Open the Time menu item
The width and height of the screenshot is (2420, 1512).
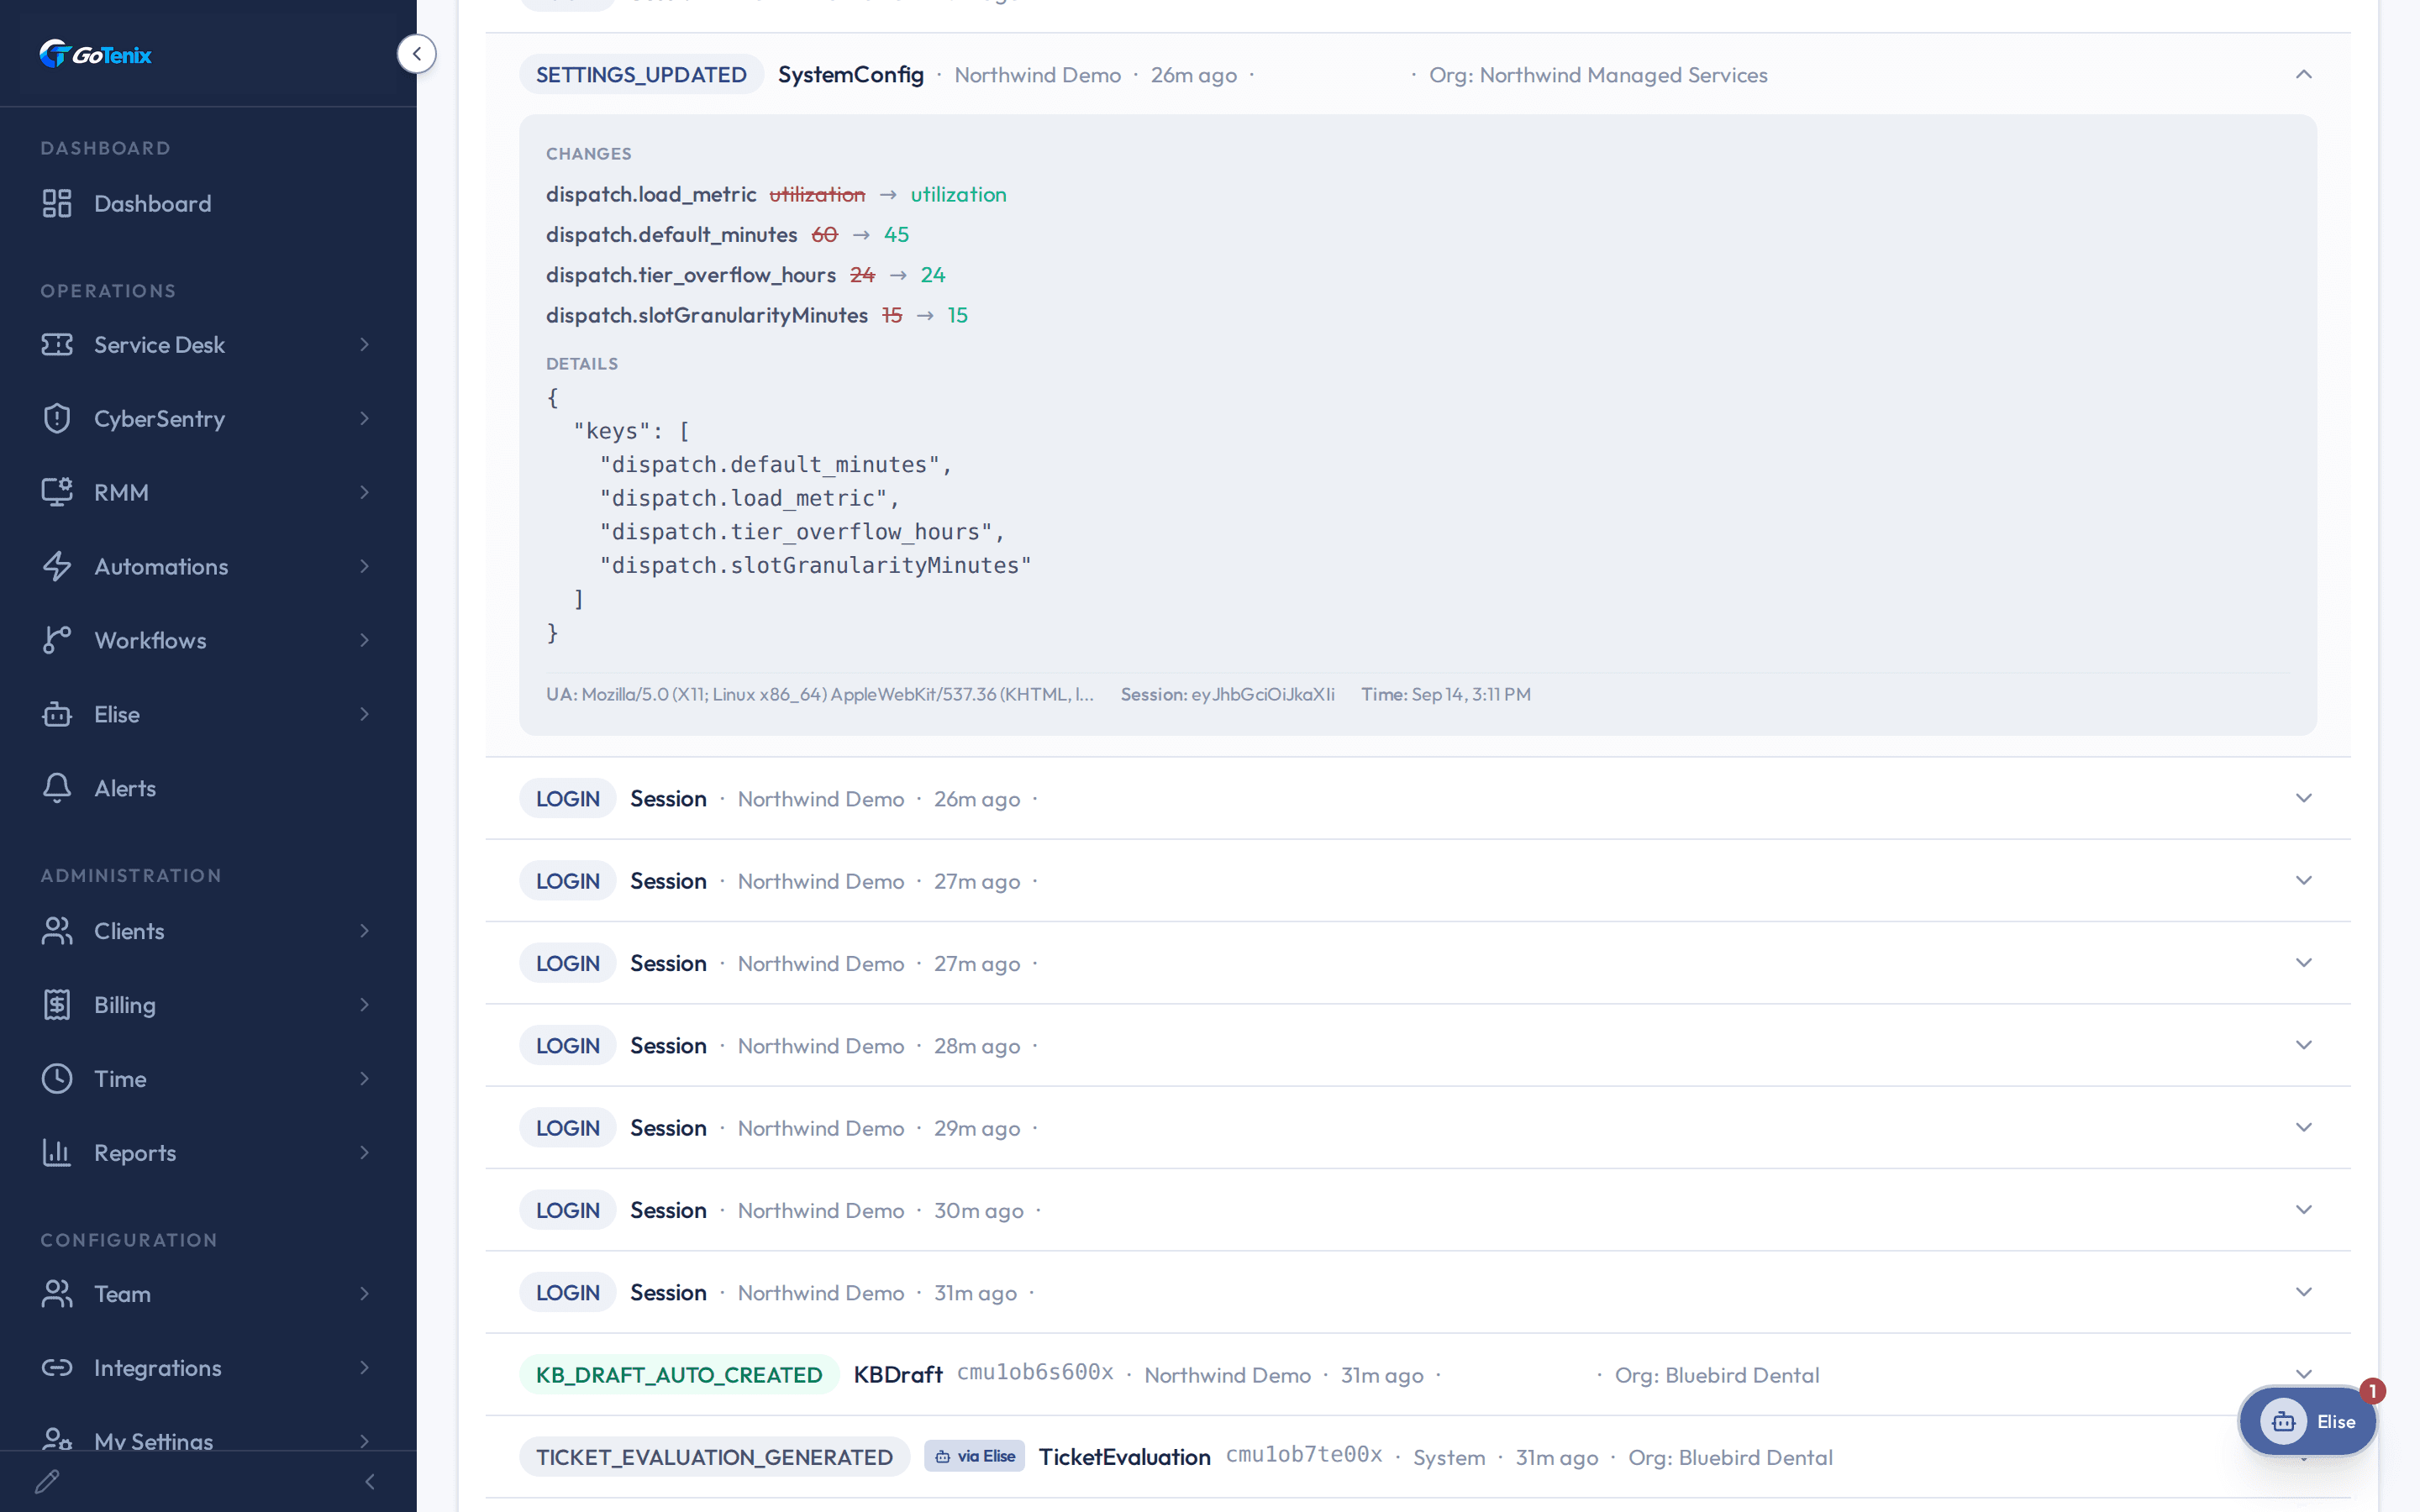(x=208, y=1079)
